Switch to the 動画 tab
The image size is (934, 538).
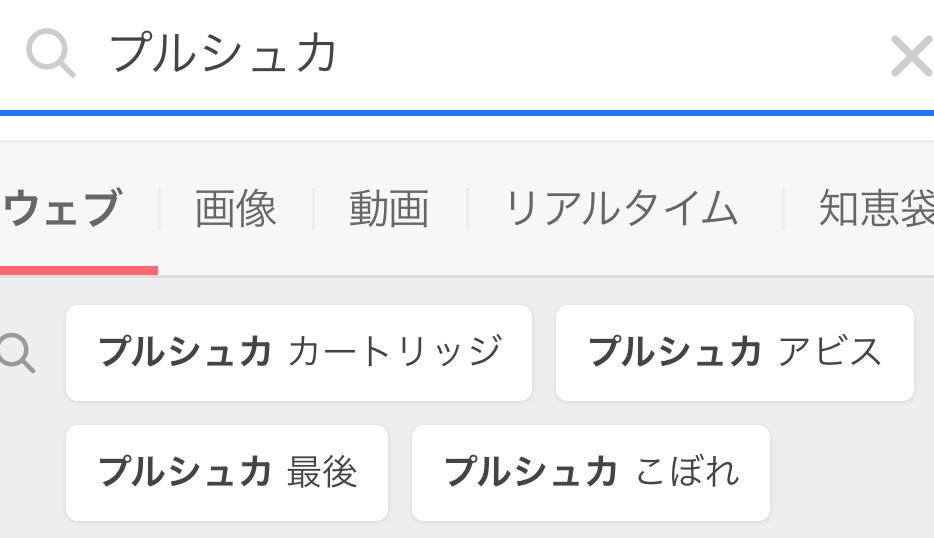click(x=389, y=209)
